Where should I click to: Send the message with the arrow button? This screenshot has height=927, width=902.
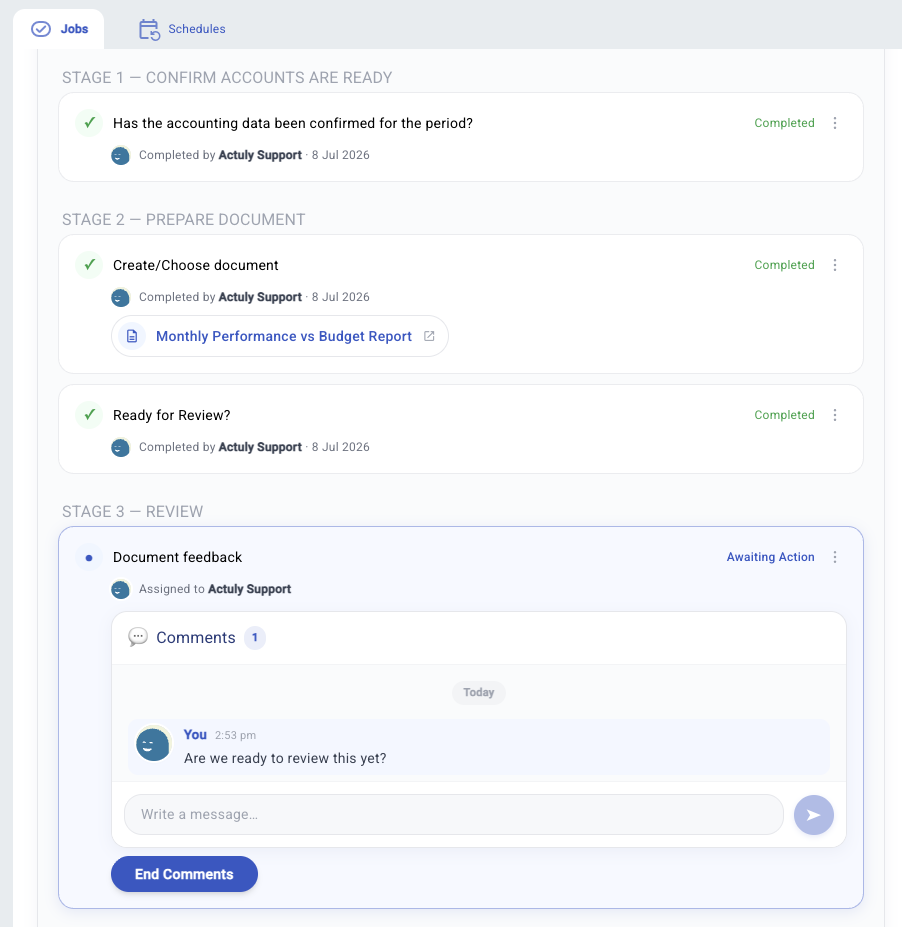pos(814,815)
